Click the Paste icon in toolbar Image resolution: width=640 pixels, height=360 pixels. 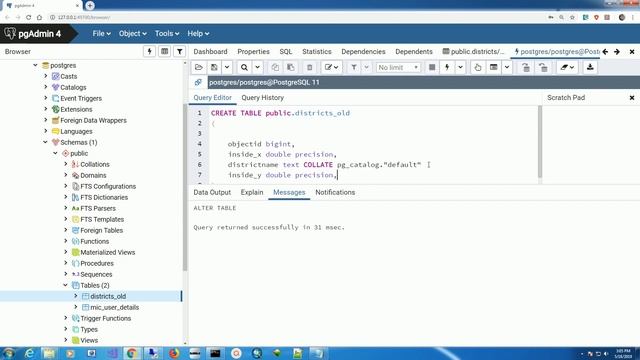tap(291, 67)
